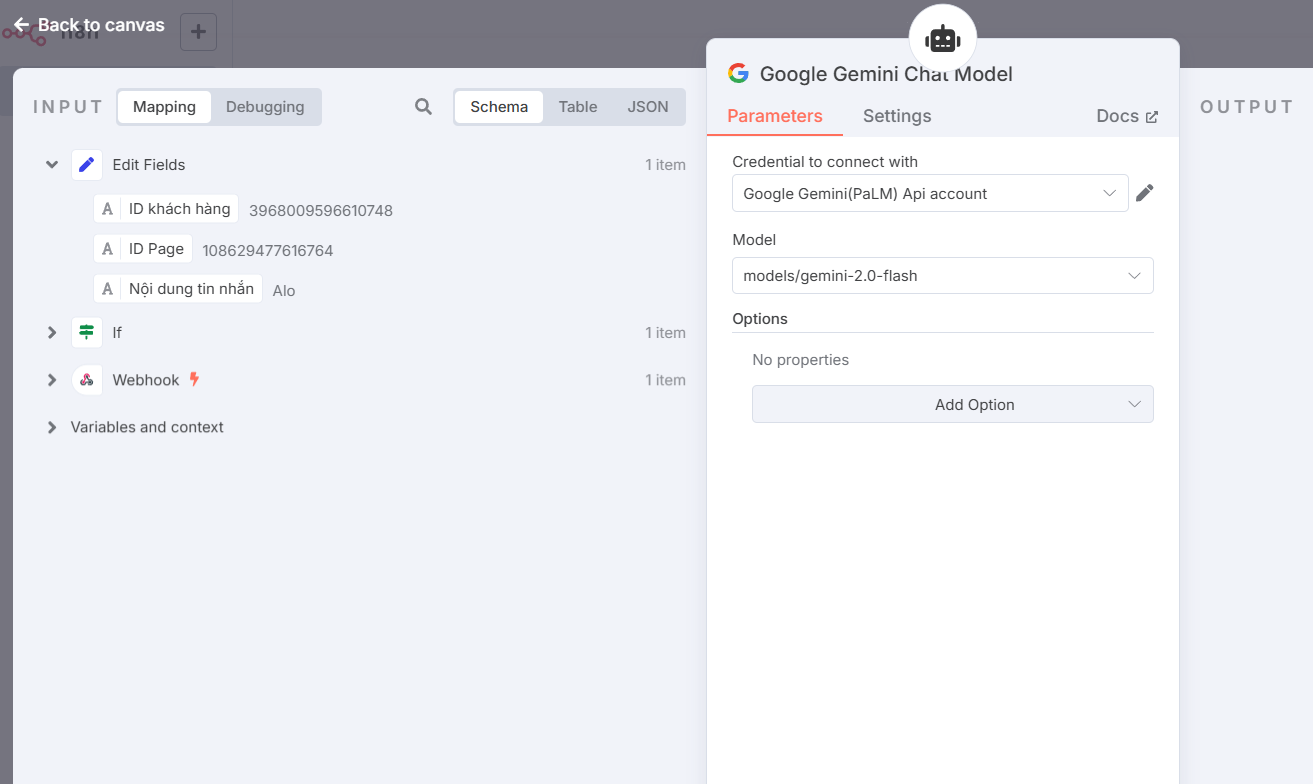Click the plus button in top bar

198,32
